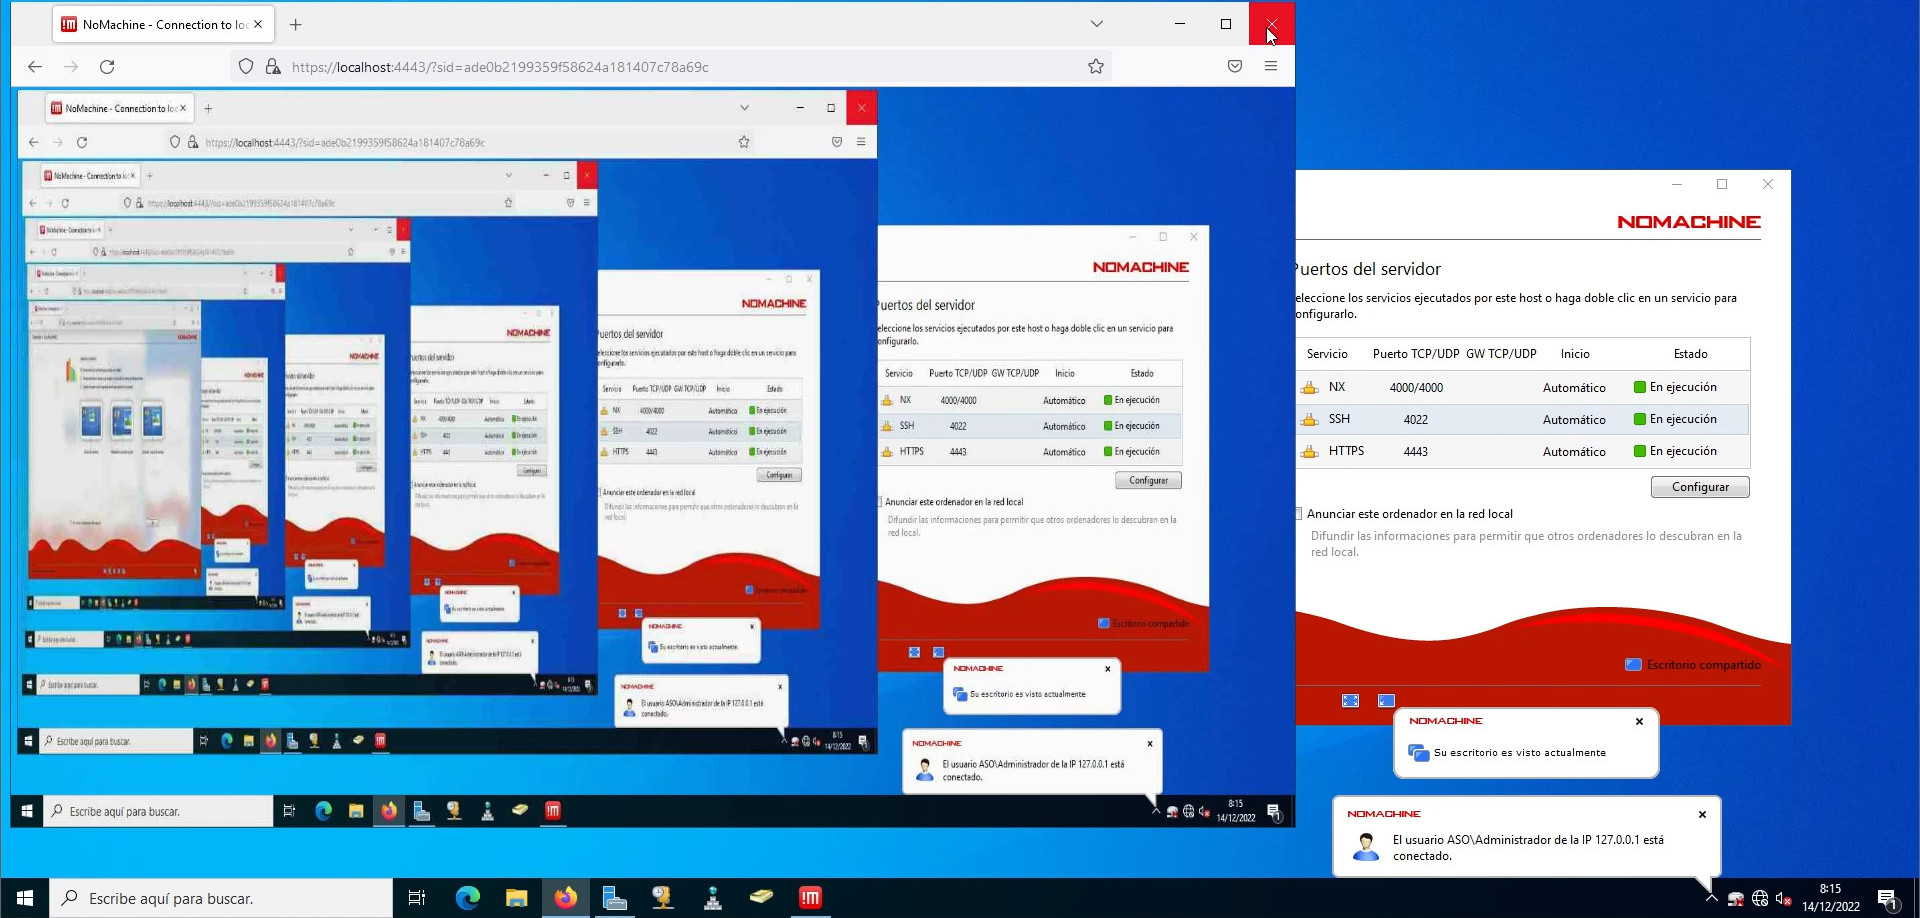Viewport: 1920px width, 918px height.
Task: Select the SSH service row in rightmost NoMachine window
Action: [1520, 419]
